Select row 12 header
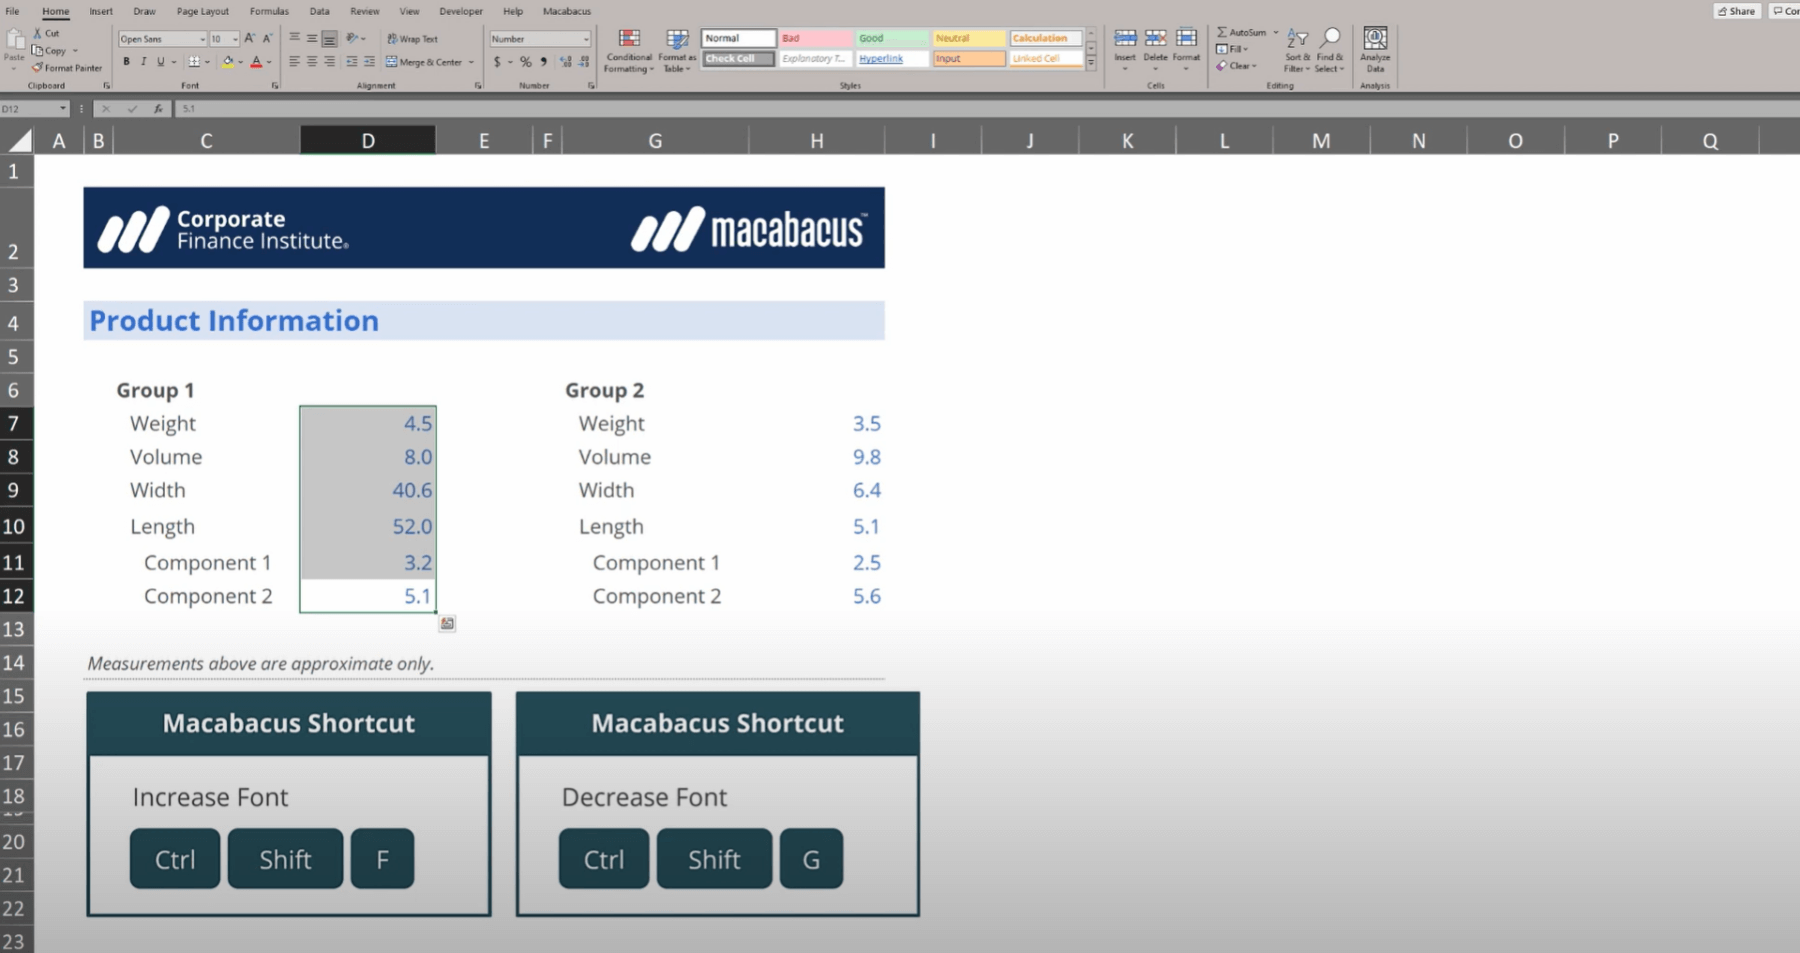 tap(14, 596)
